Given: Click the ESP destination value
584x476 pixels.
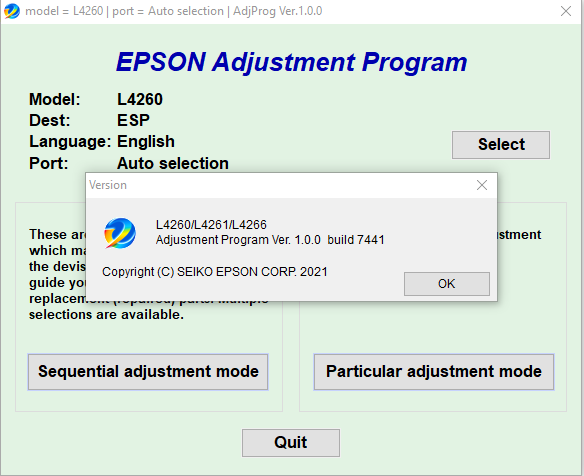Looking at the screenshot, I should tap(133, 120).
